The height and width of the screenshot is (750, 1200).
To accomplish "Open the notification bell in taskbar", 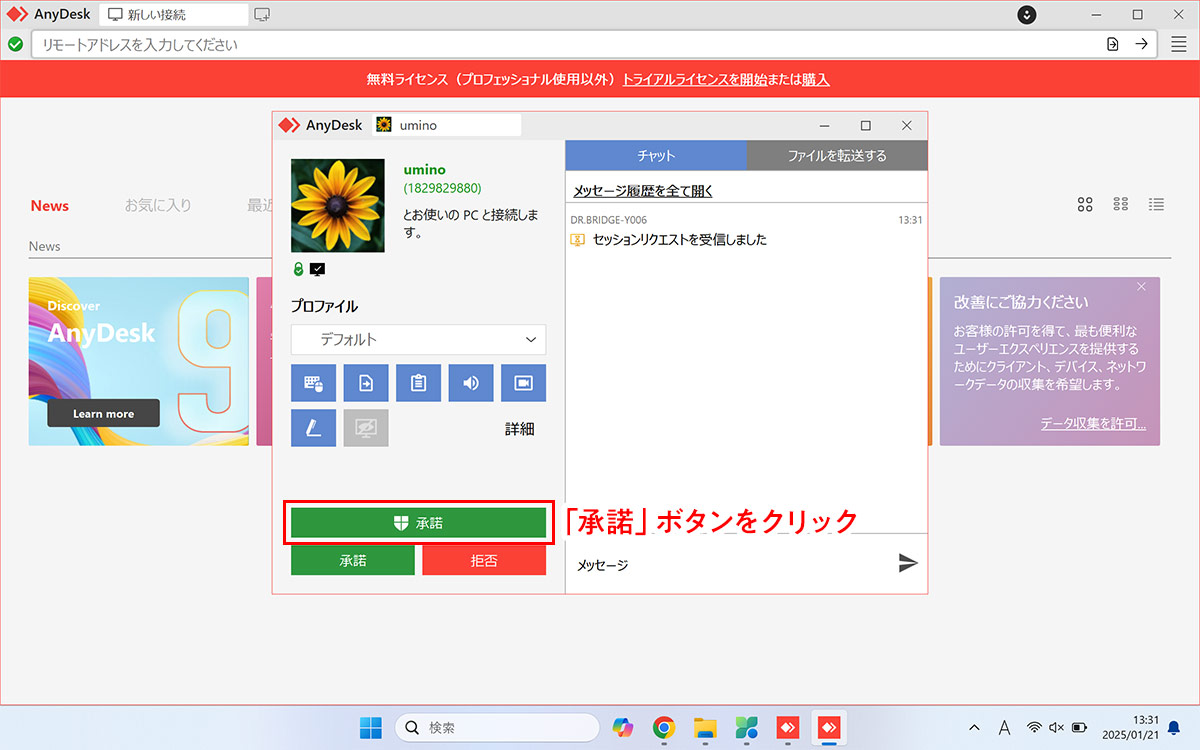I will 1174,727.
